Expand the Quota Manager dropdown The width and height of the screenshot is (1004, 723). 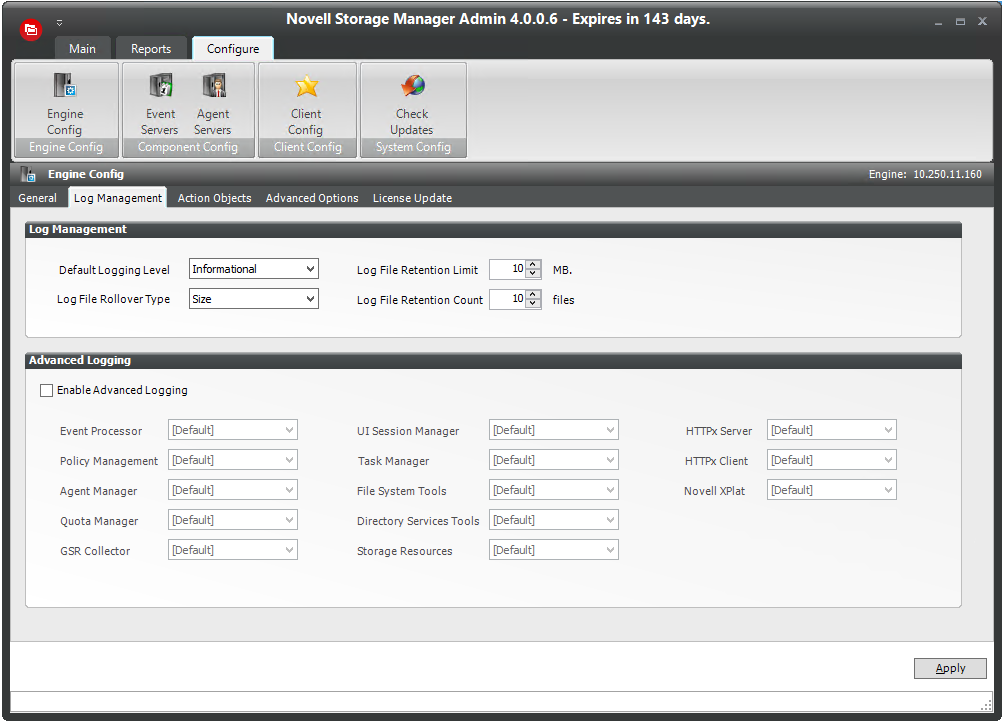coord(232,520)
